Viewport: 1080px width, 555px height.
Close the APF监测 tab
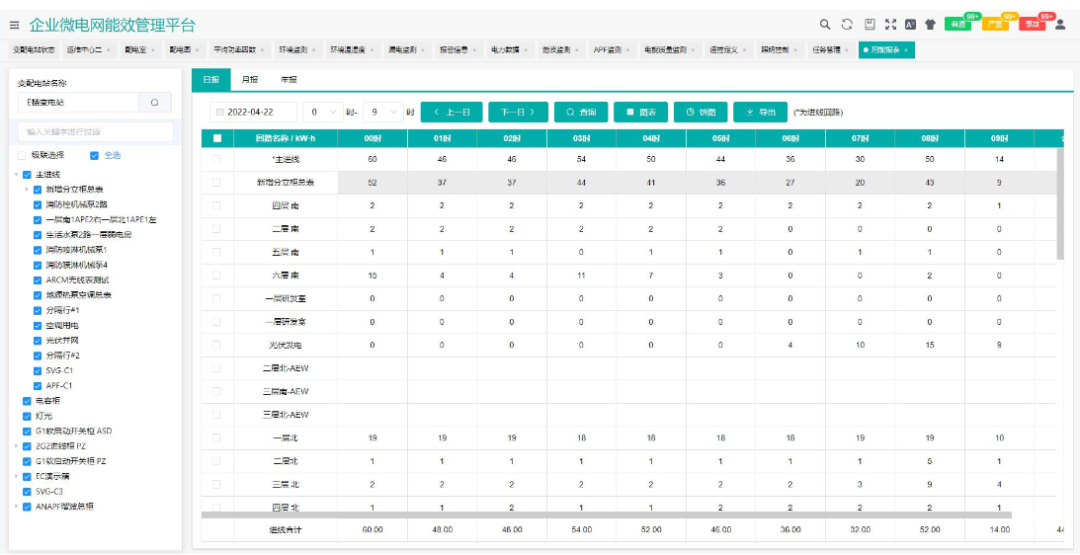click(629, 50)
